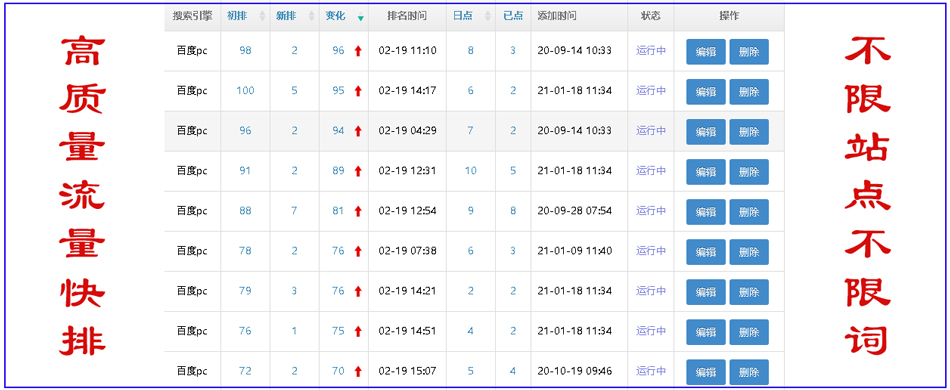950x390 pixels.
Task: Click the red up arrow beside 96
Action: (358, 51)
